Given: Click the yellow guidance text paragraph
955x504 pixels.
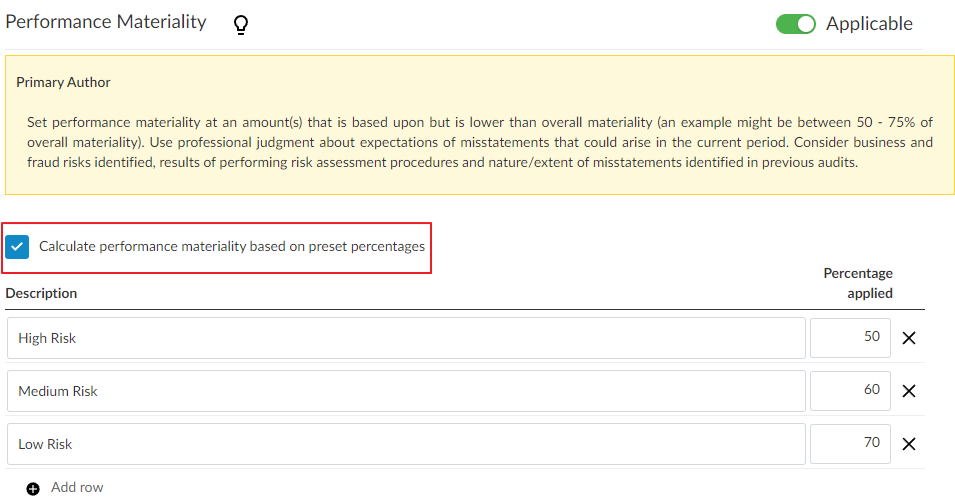Looking at the screenshot, I should (x=480, y=142).
